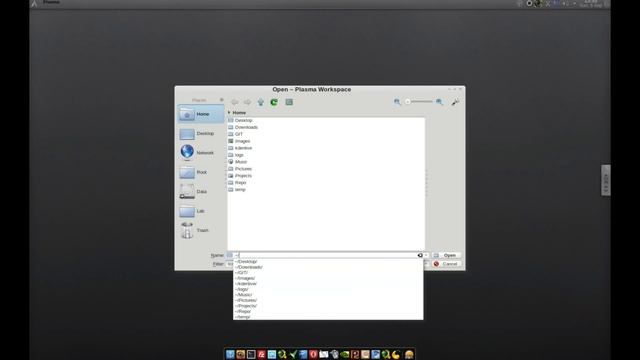Click the zoom out magnifier icon
This screenshot has width=640, height=360.
397,102
